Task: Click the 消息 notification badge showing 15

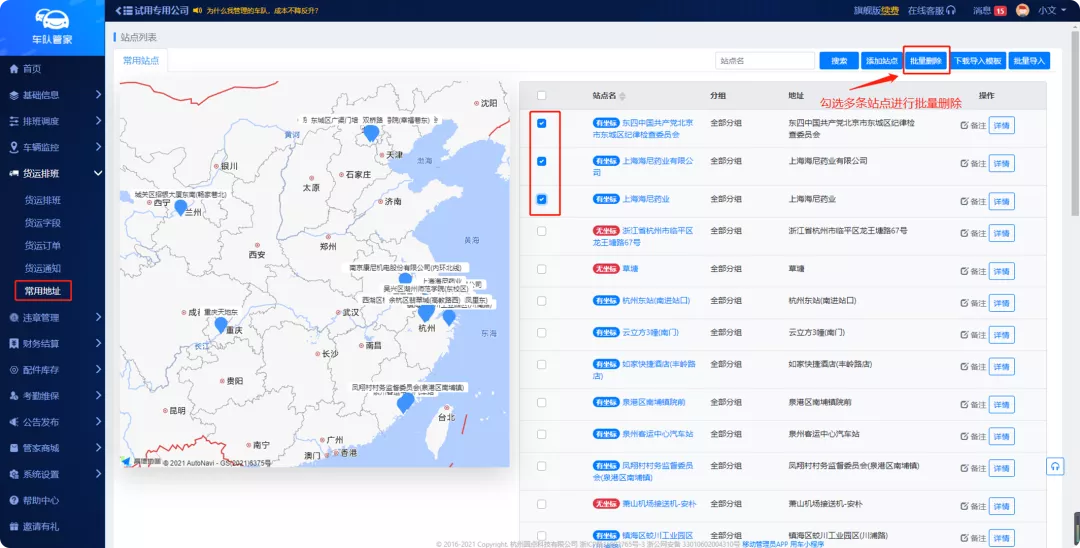Action: pos(1000,10)
